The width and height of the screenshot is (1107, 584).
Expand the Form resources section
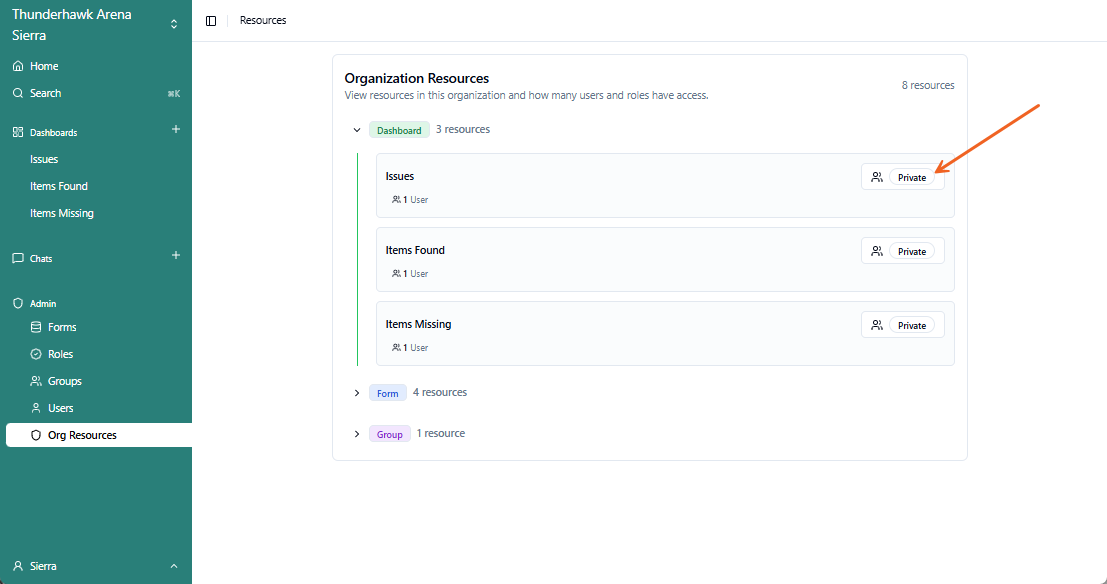point(357,393)
